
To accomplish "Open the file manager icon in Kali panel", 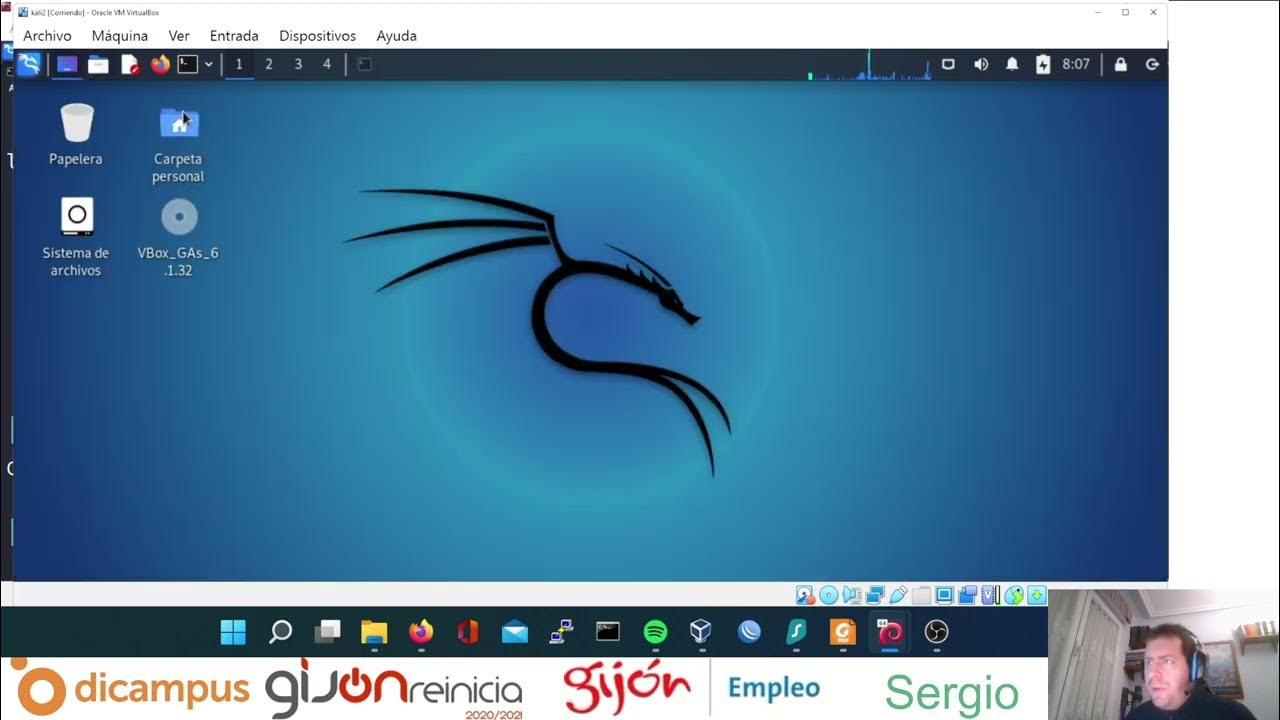I will [98, 64].
